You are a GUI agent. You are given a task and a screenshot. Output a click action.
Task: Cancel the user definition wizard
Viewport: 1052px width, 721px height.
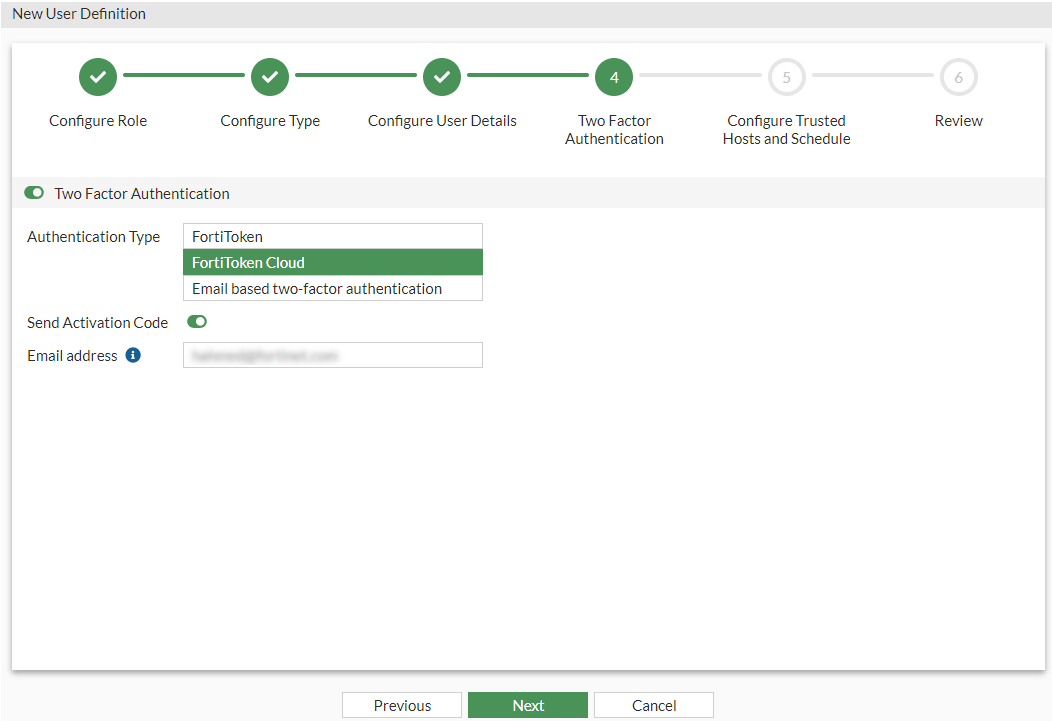[x=653, y=704]
